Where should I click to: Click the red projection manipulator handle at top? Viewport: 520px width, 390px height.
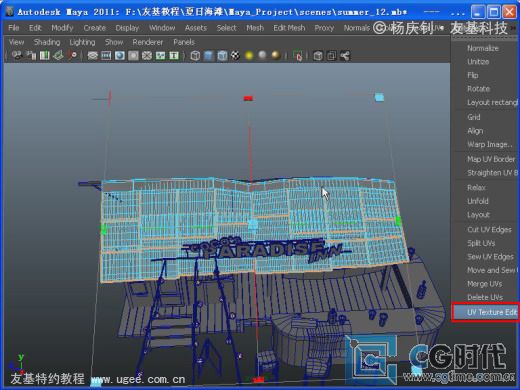tap(248, 98)
